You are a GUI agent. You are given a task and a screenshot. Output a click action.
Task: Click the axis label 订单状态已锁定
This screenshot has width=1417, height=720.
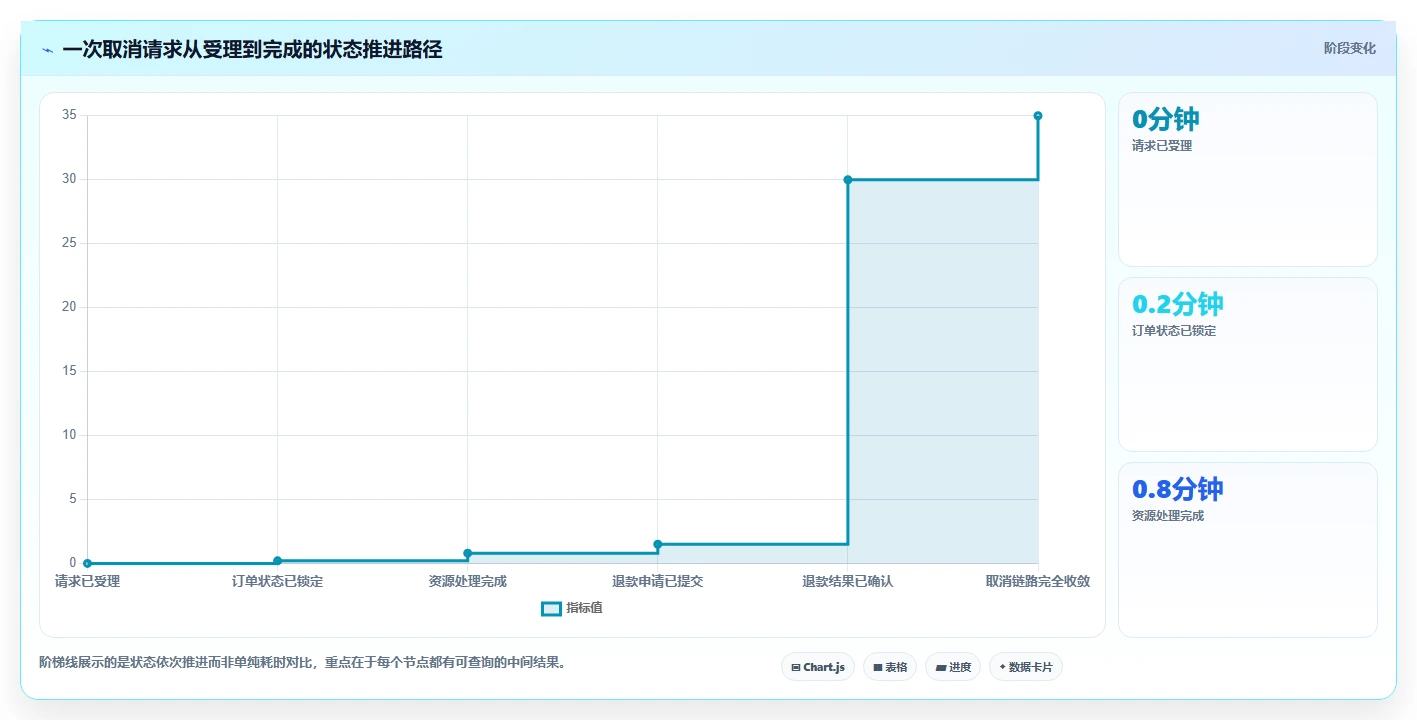tap(278, 581)
